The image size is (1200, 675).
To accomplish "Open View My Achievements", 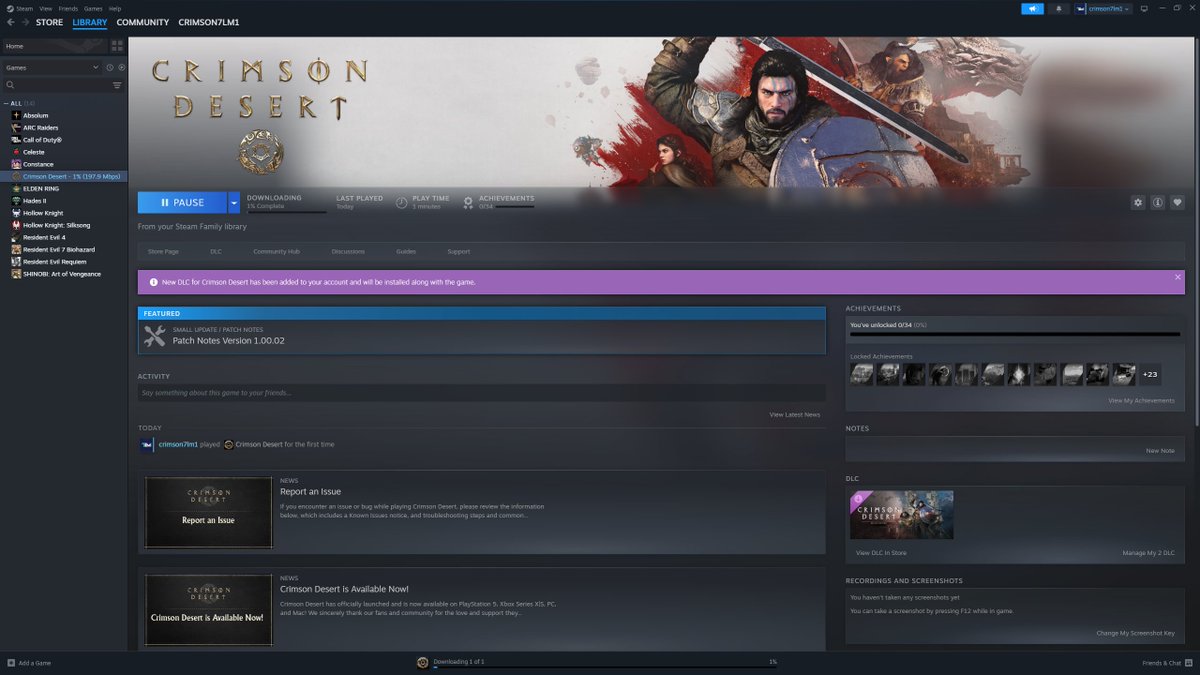I will coord(1141,401).
